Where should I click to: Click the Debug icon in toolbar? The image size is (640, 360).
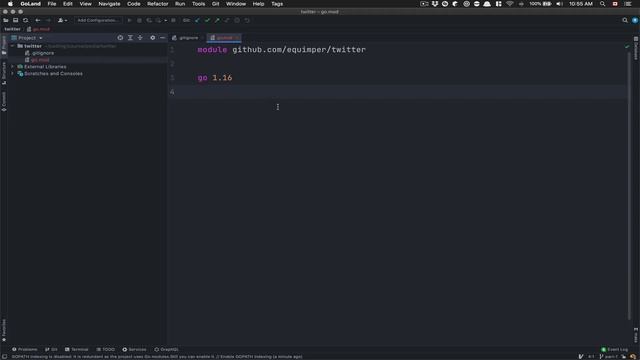139,20
